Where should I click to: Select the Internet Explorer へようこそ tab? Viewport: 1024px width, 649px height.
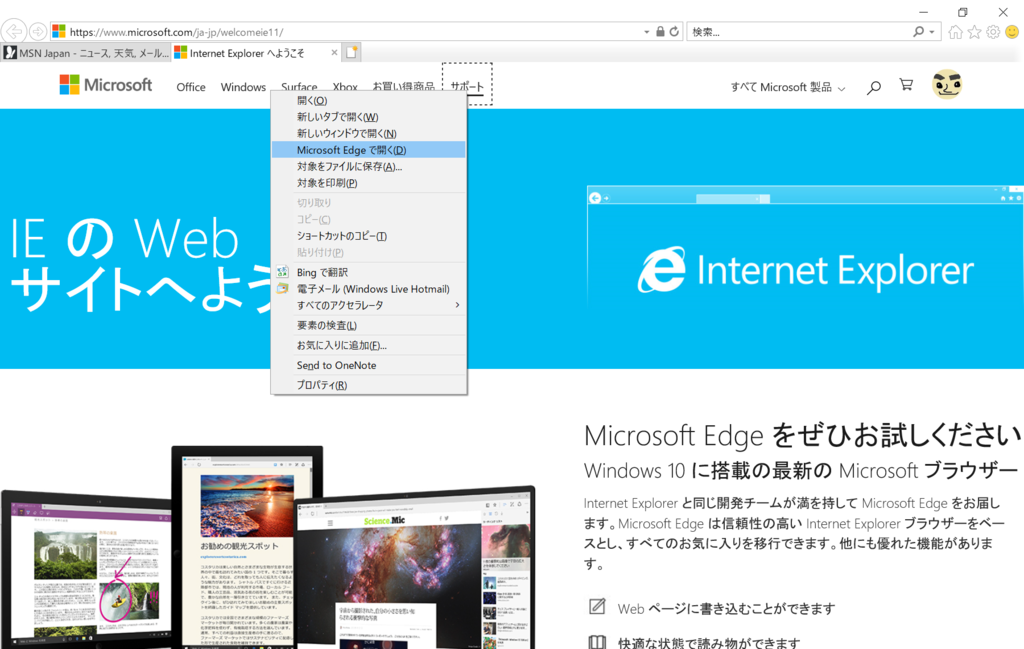pyautogui.click(x=257, y=53)
